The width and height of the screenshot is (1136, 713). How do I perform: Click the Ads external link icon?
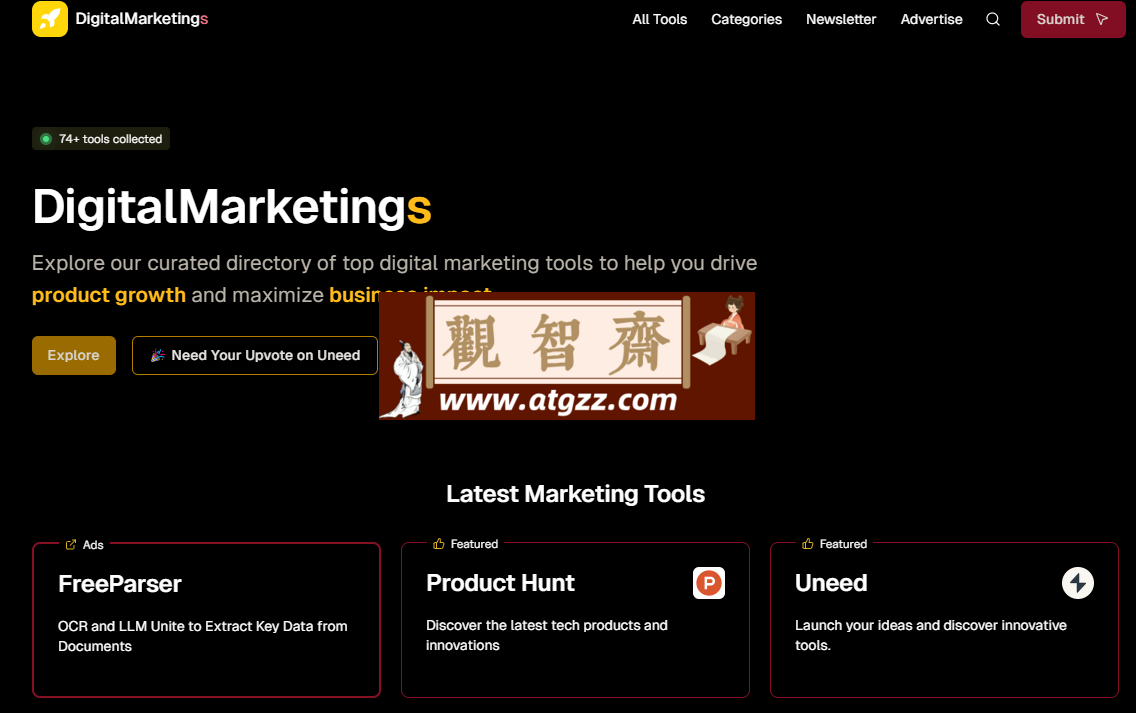[71, 544]
